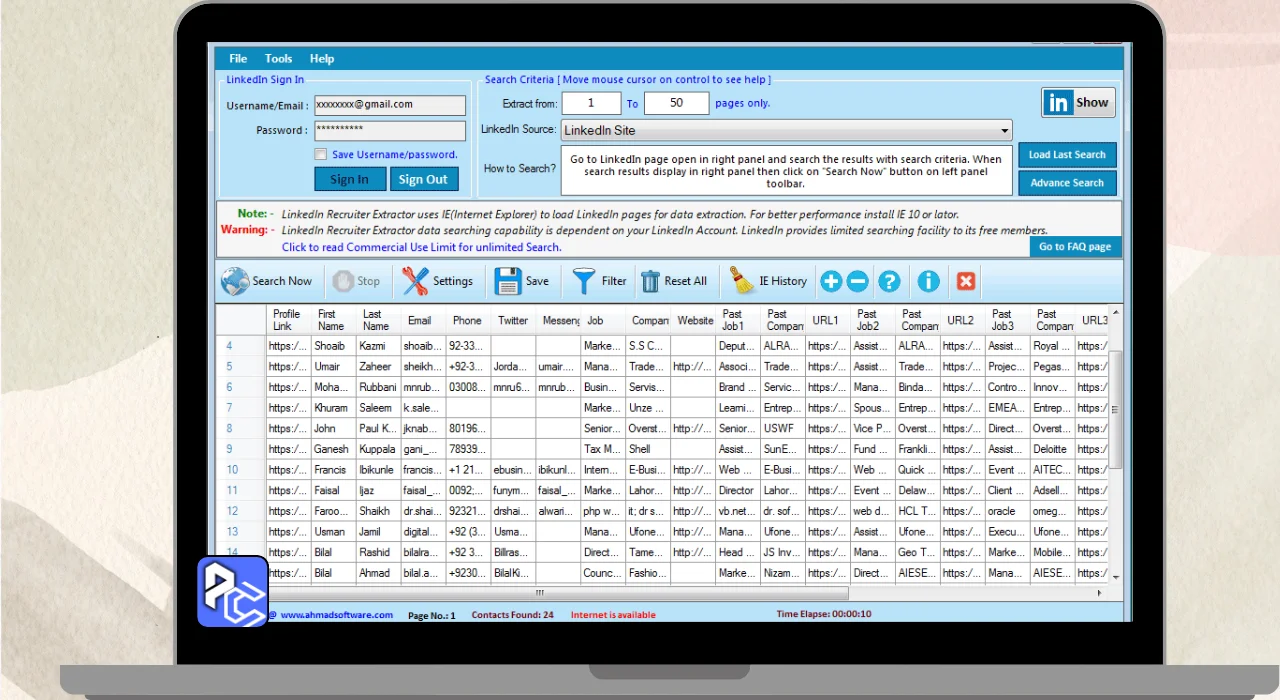Screen dimensions: 1280x700
Task: Open the Help menu
Action: pyautogui.click(x=322, y=59)
